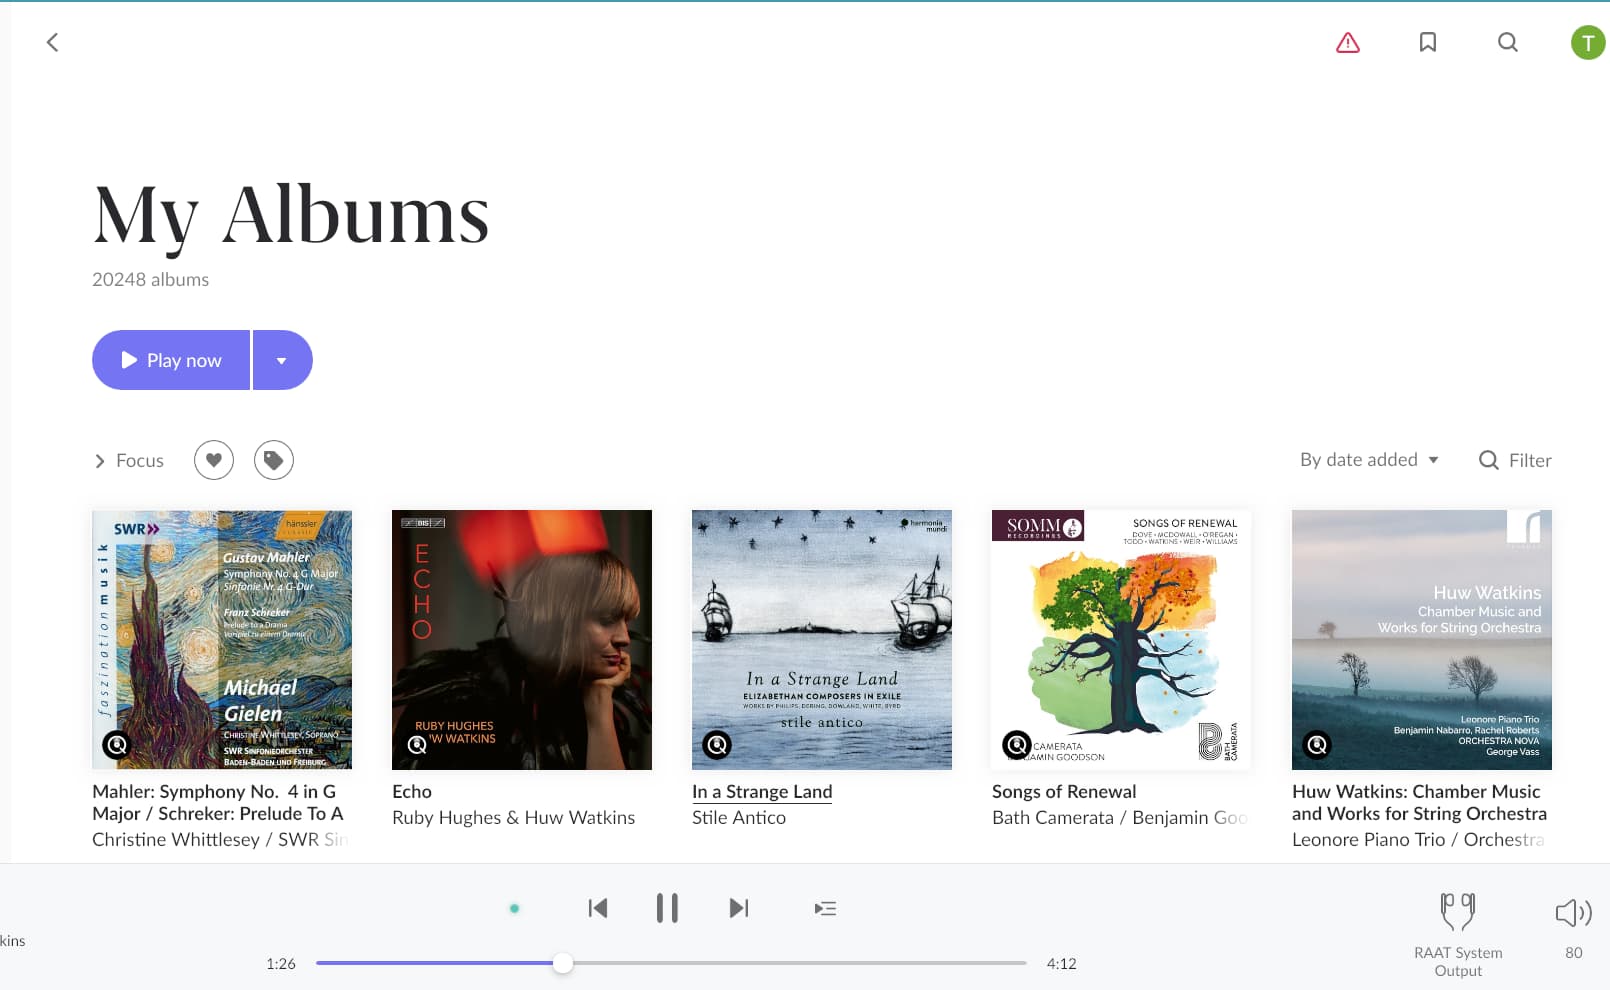This screenshot has height=990, width=1610.
Task: Skip to the next track
Action: (x=739, y=908)
